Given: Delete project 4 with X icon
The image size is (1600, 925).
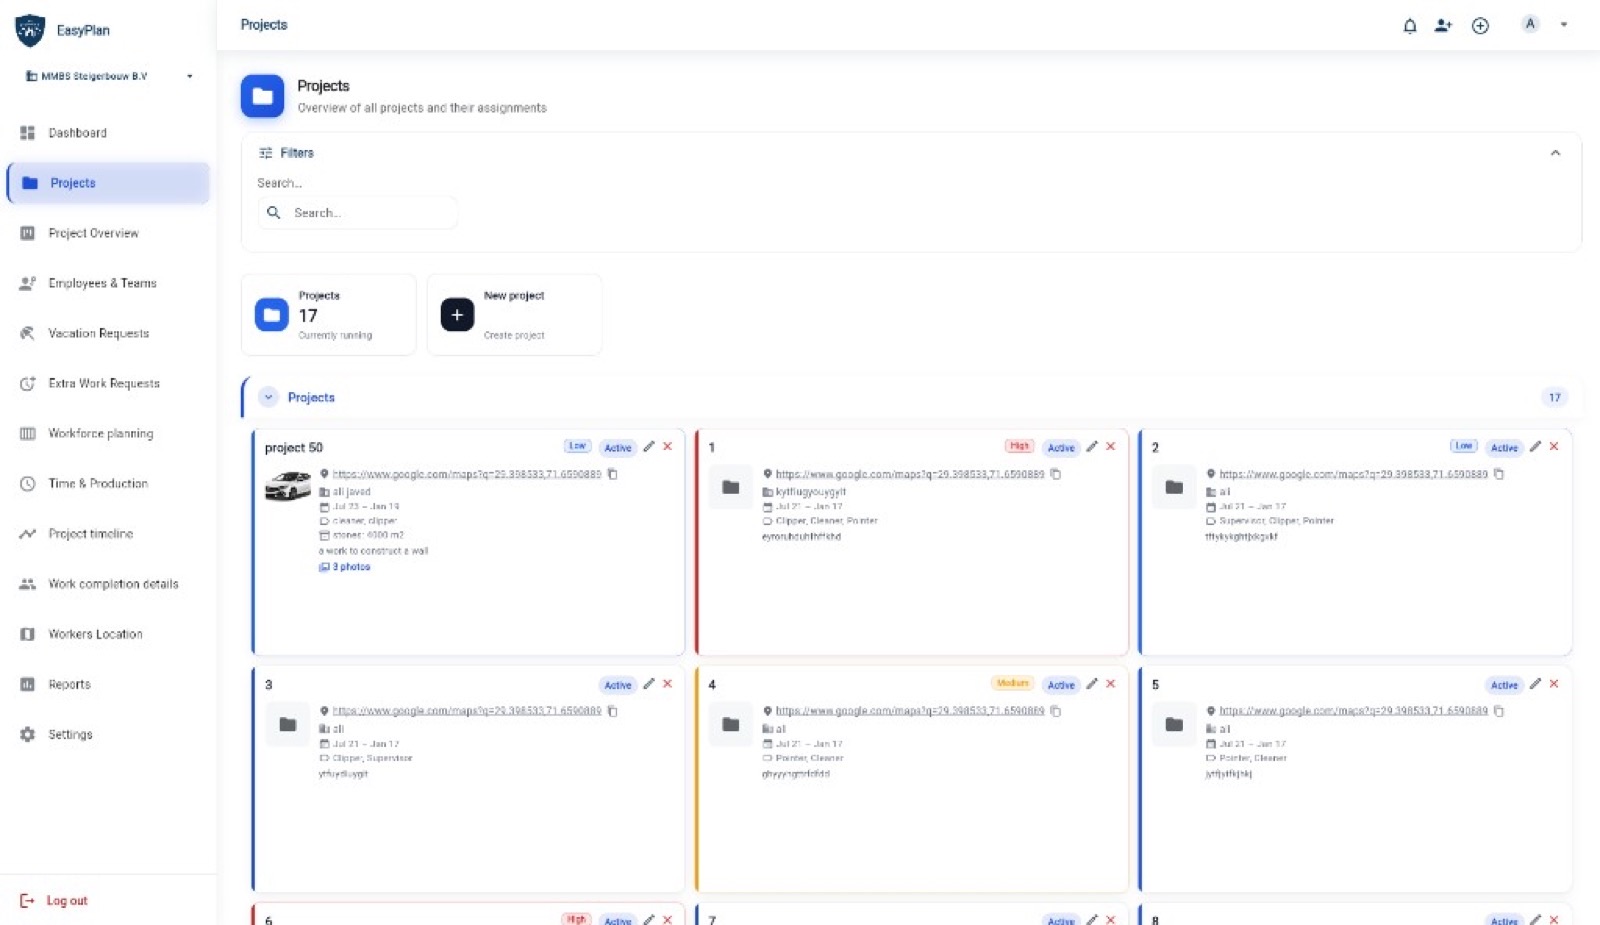Looking at the screenshot, I should click(1111, 684).
